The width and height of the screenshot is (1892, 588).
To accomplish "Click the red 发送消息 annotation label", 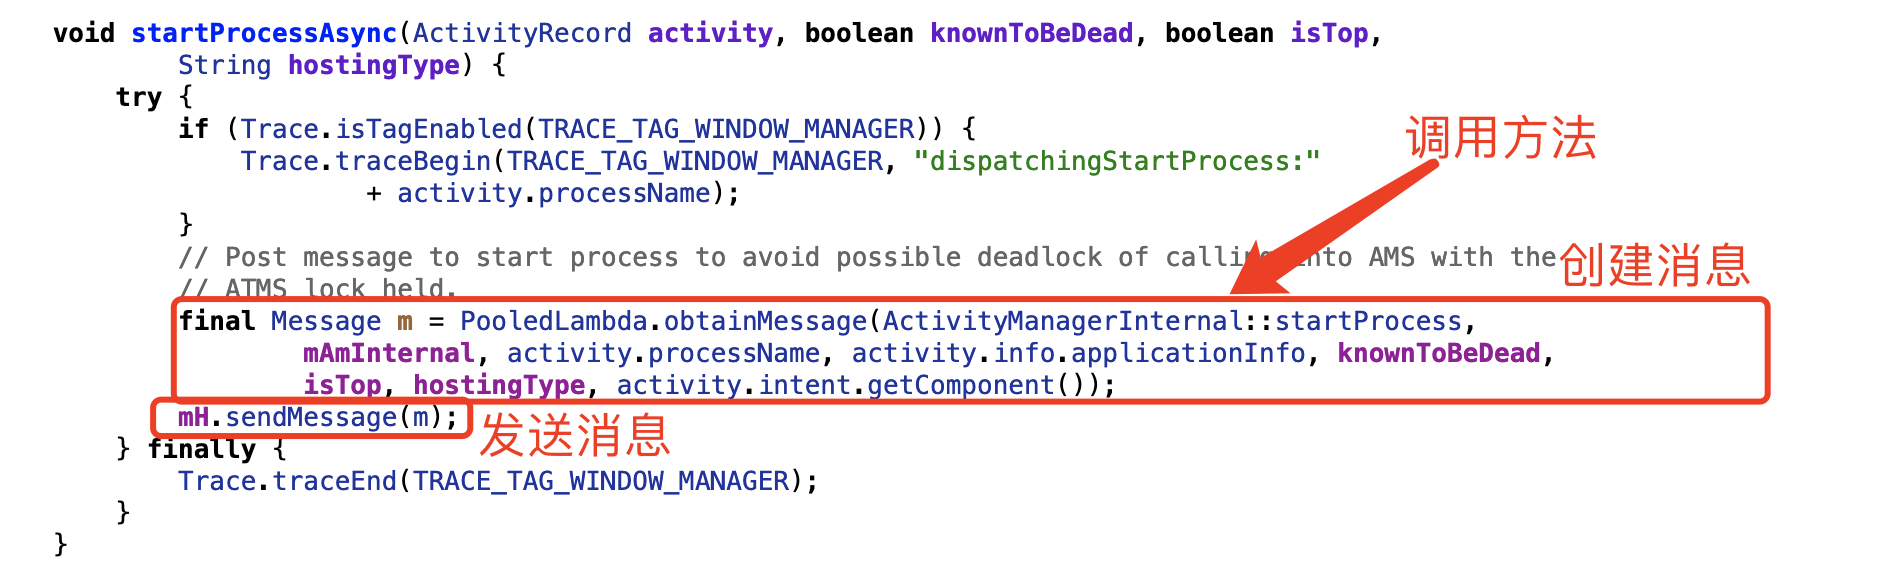I will coord(574,436).
